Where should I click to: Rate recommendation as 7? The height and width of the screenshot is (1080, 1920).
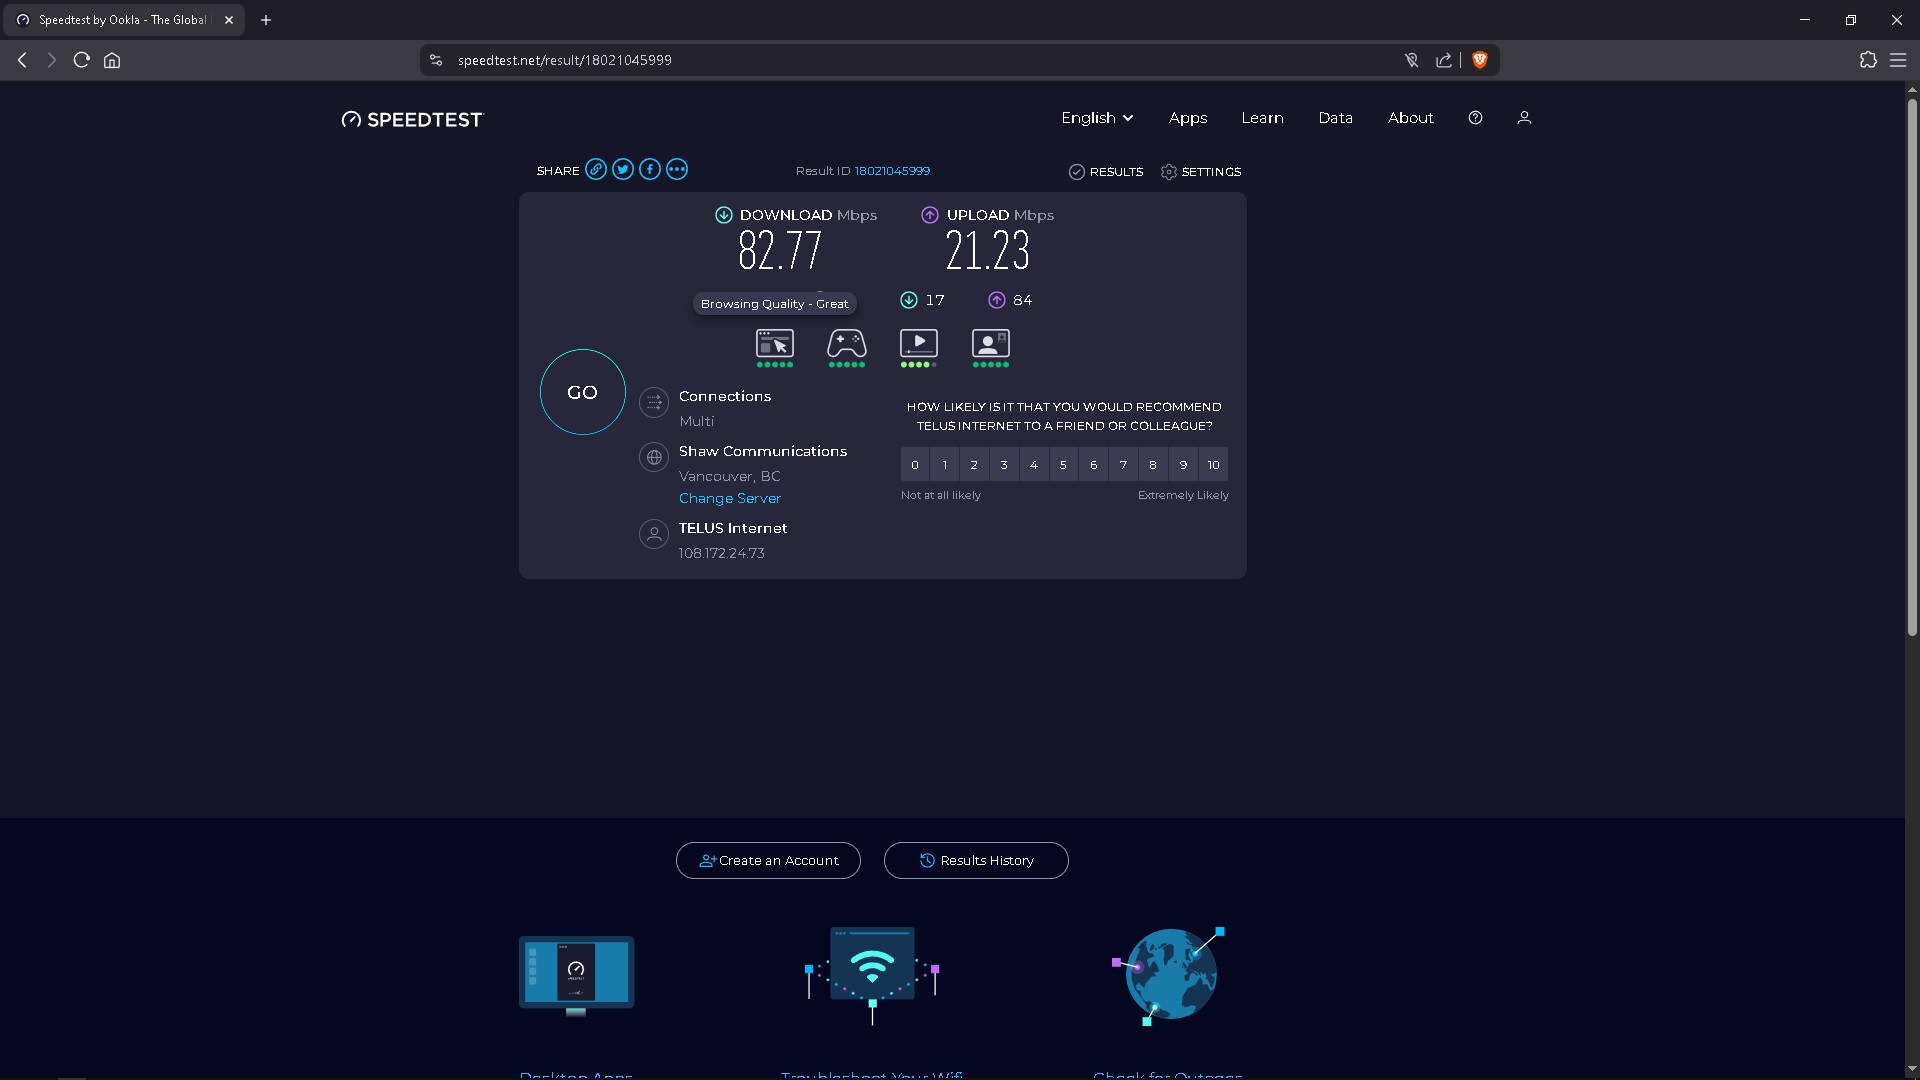(x=1123, y=465)
